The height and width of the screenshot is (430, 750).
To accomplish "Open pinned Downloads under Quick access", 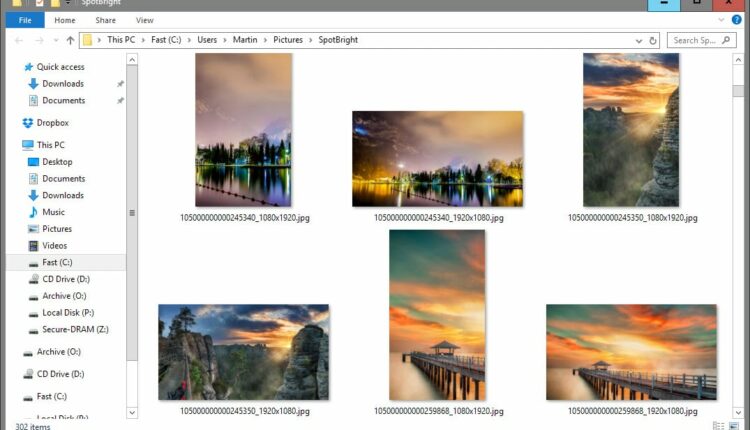I will tap(63, 83).
